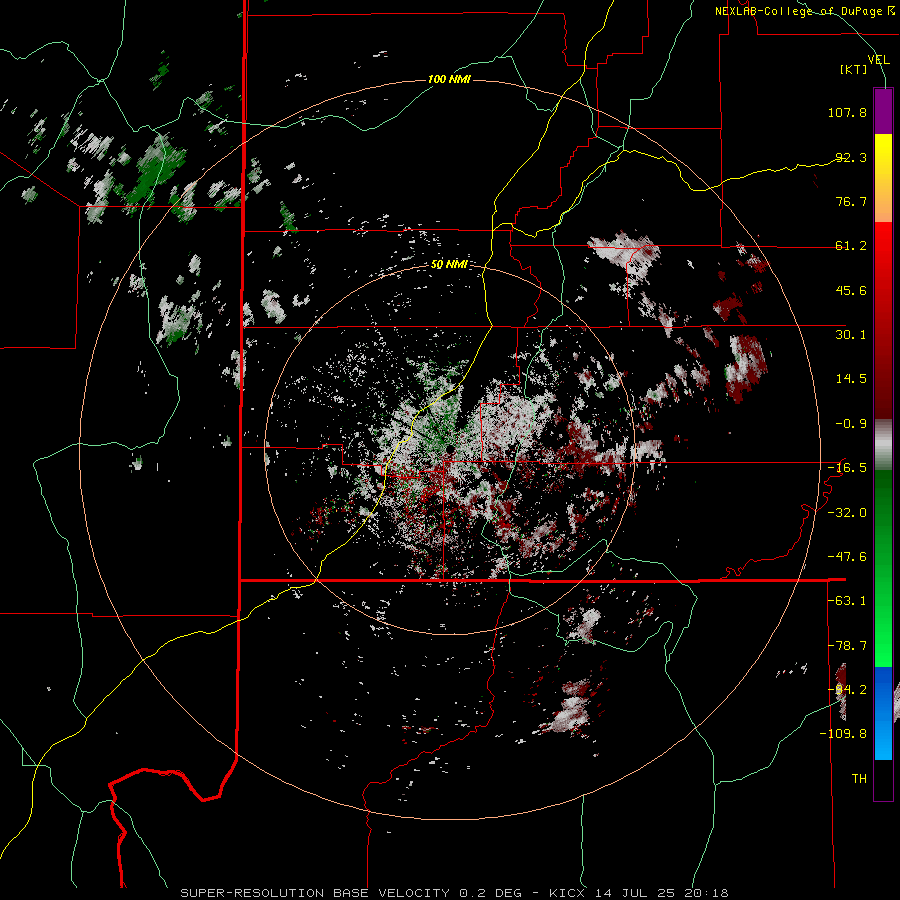The width and height of the screenshot is (900, 900).
Task: Click the [KT] units label
Action: [x=853, y=69]
